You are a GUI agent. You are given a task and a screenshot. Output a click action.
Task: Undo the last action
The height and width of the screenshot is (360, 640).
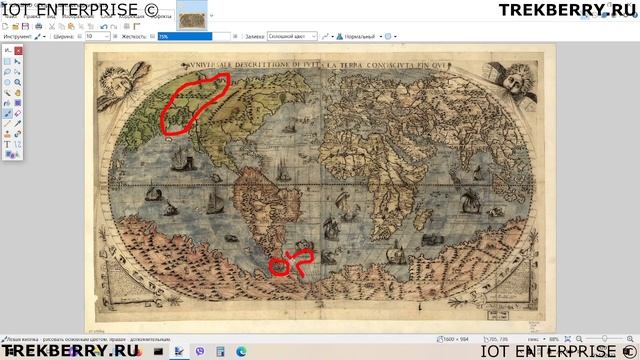tap(104, 27)
